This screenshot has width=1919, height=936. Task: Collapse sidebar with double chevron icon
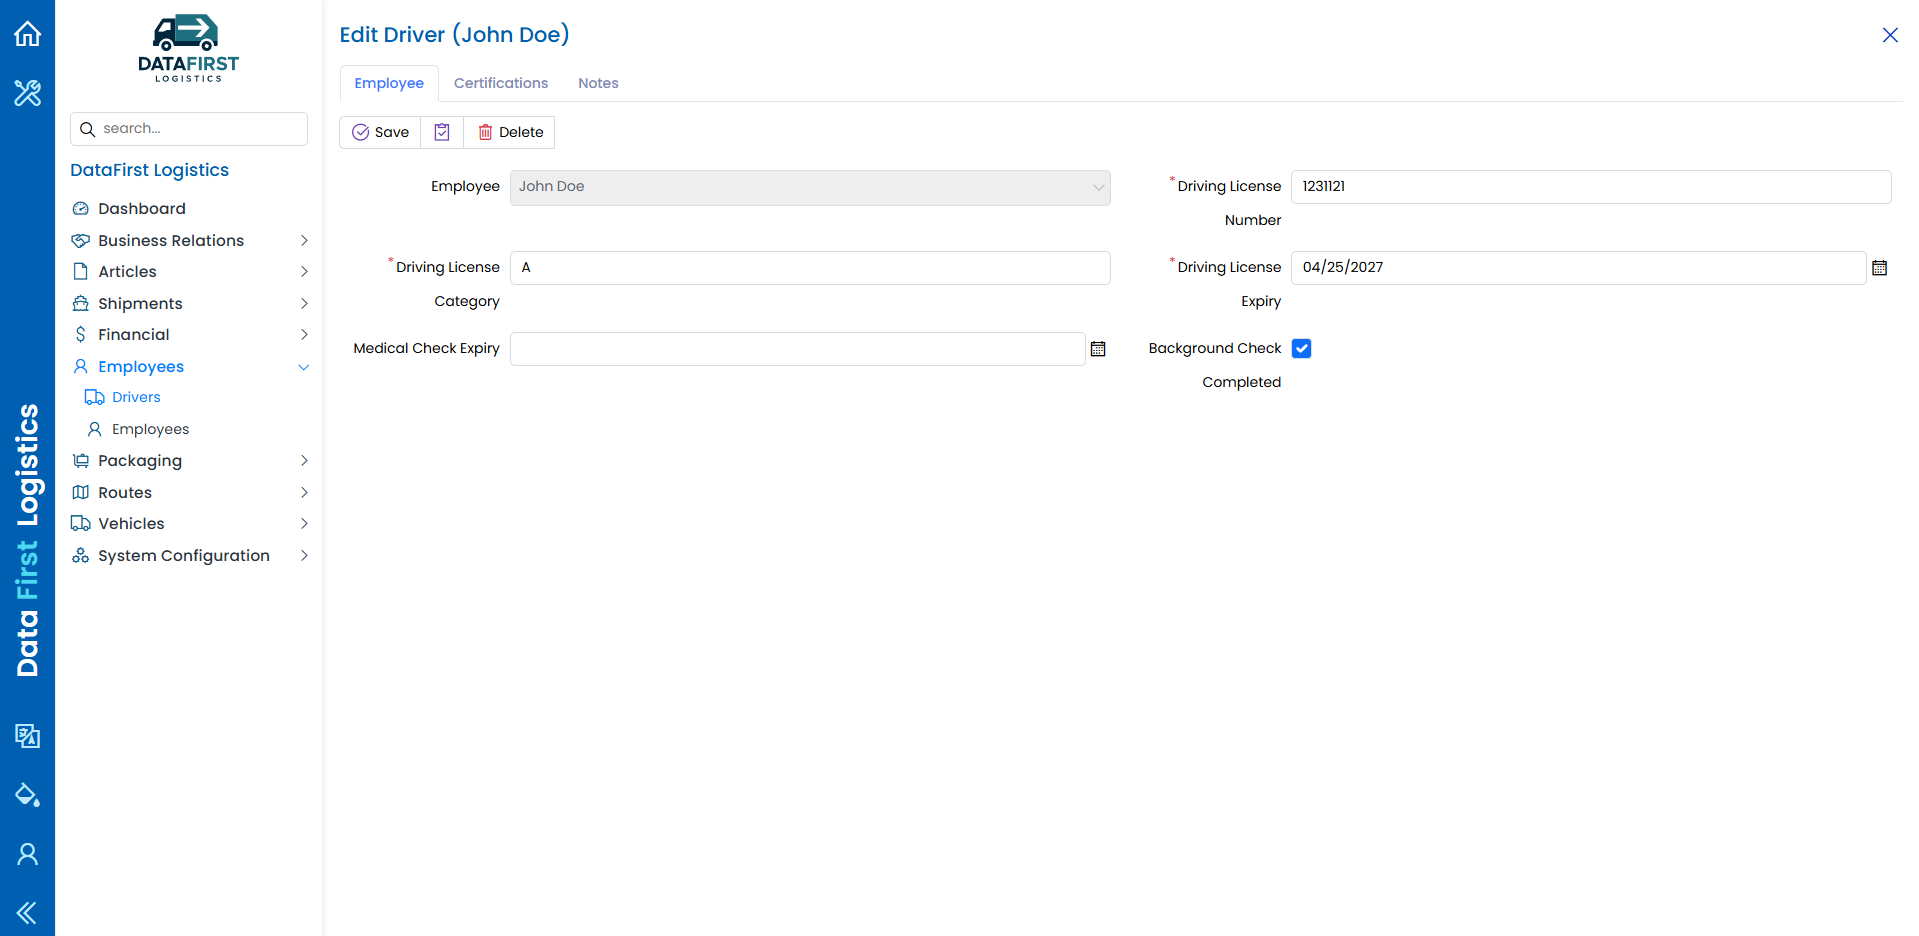tap(27, 912)
